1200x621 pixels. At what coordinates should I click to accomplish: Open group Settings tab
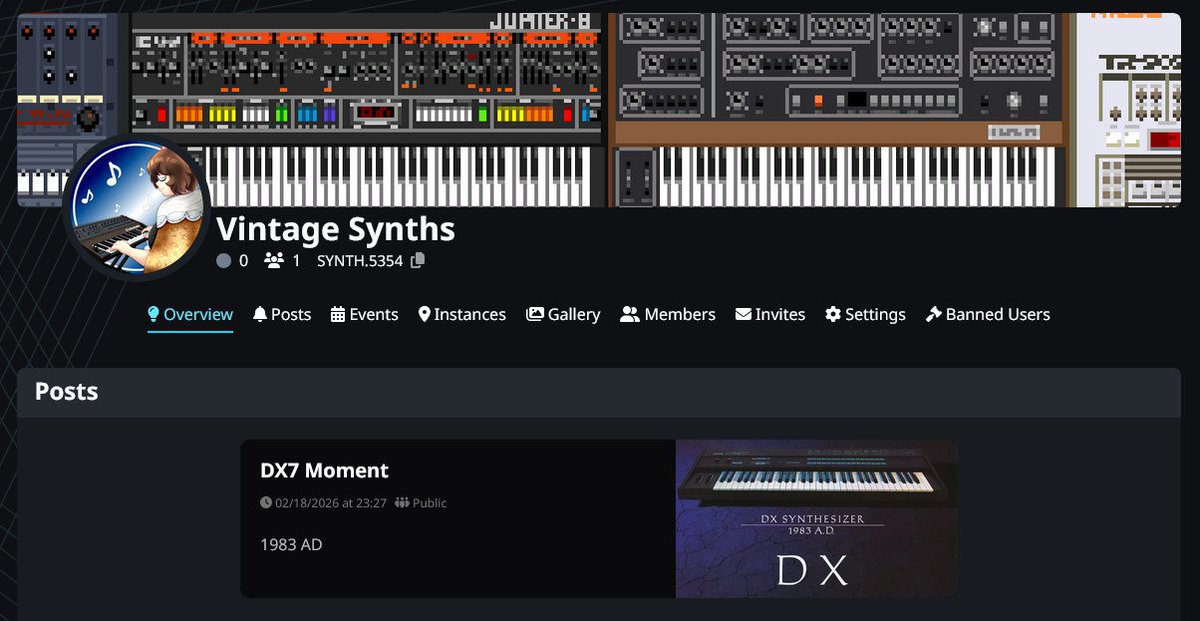coord(865,314)
